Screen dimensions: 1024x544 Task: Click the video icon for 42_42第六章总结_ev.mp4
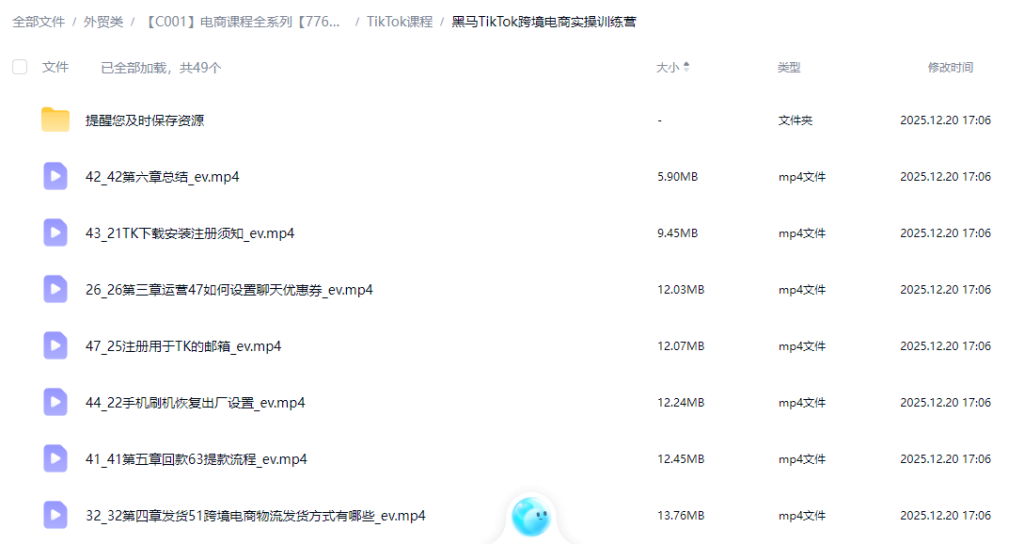click(x=55, y=176)
